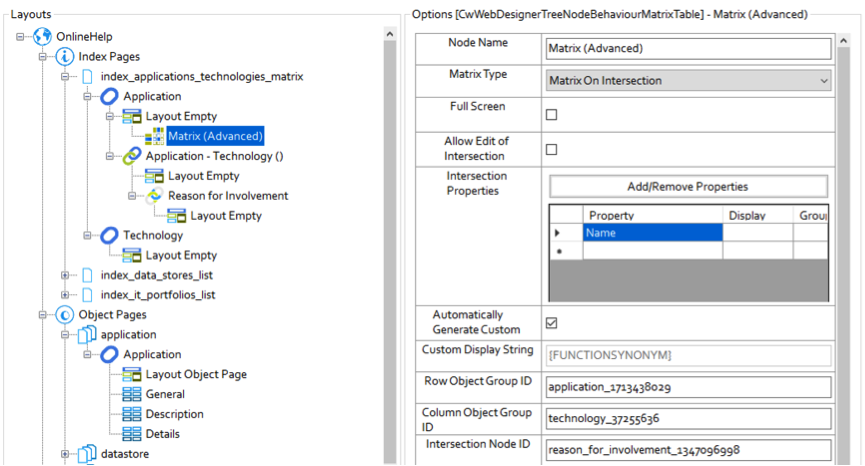Click the Index Pages info icon

tap(65, 57)
